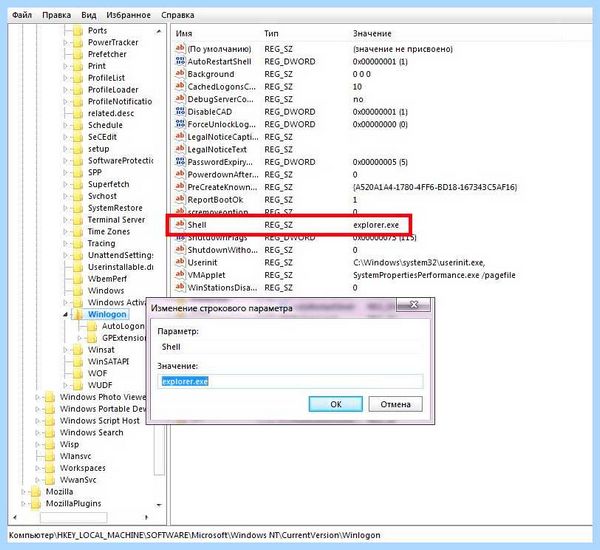This screenshot has height=550, width=600.
Task: Click the DWORD icon for PasswordExpiry value
Action: pyautogui.click(x=180, y=162)
